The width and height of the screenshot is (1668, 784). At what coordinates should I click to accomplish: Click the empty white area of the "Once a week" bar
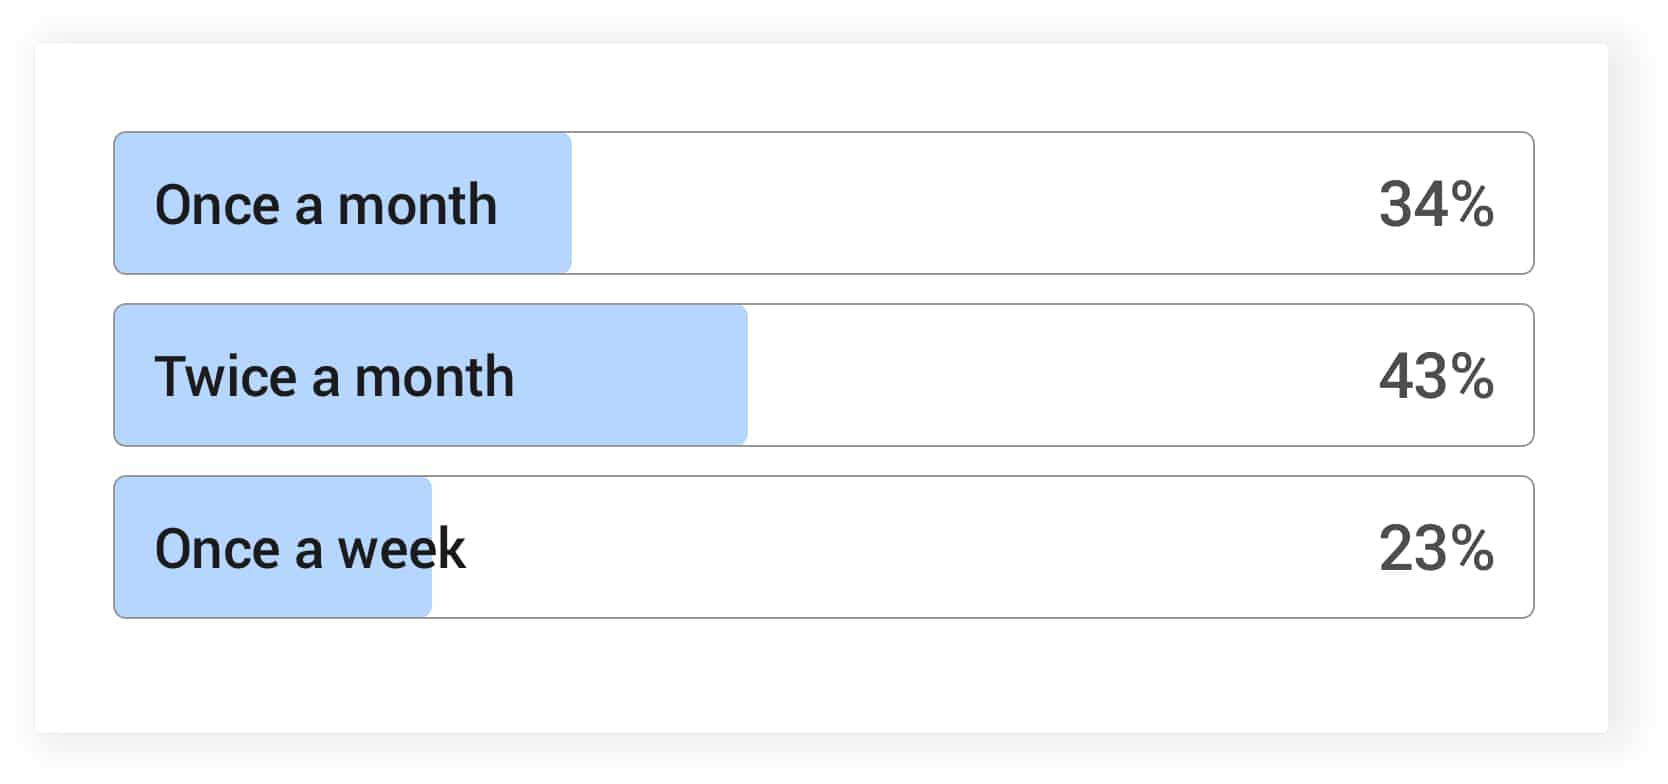(900, 547)
